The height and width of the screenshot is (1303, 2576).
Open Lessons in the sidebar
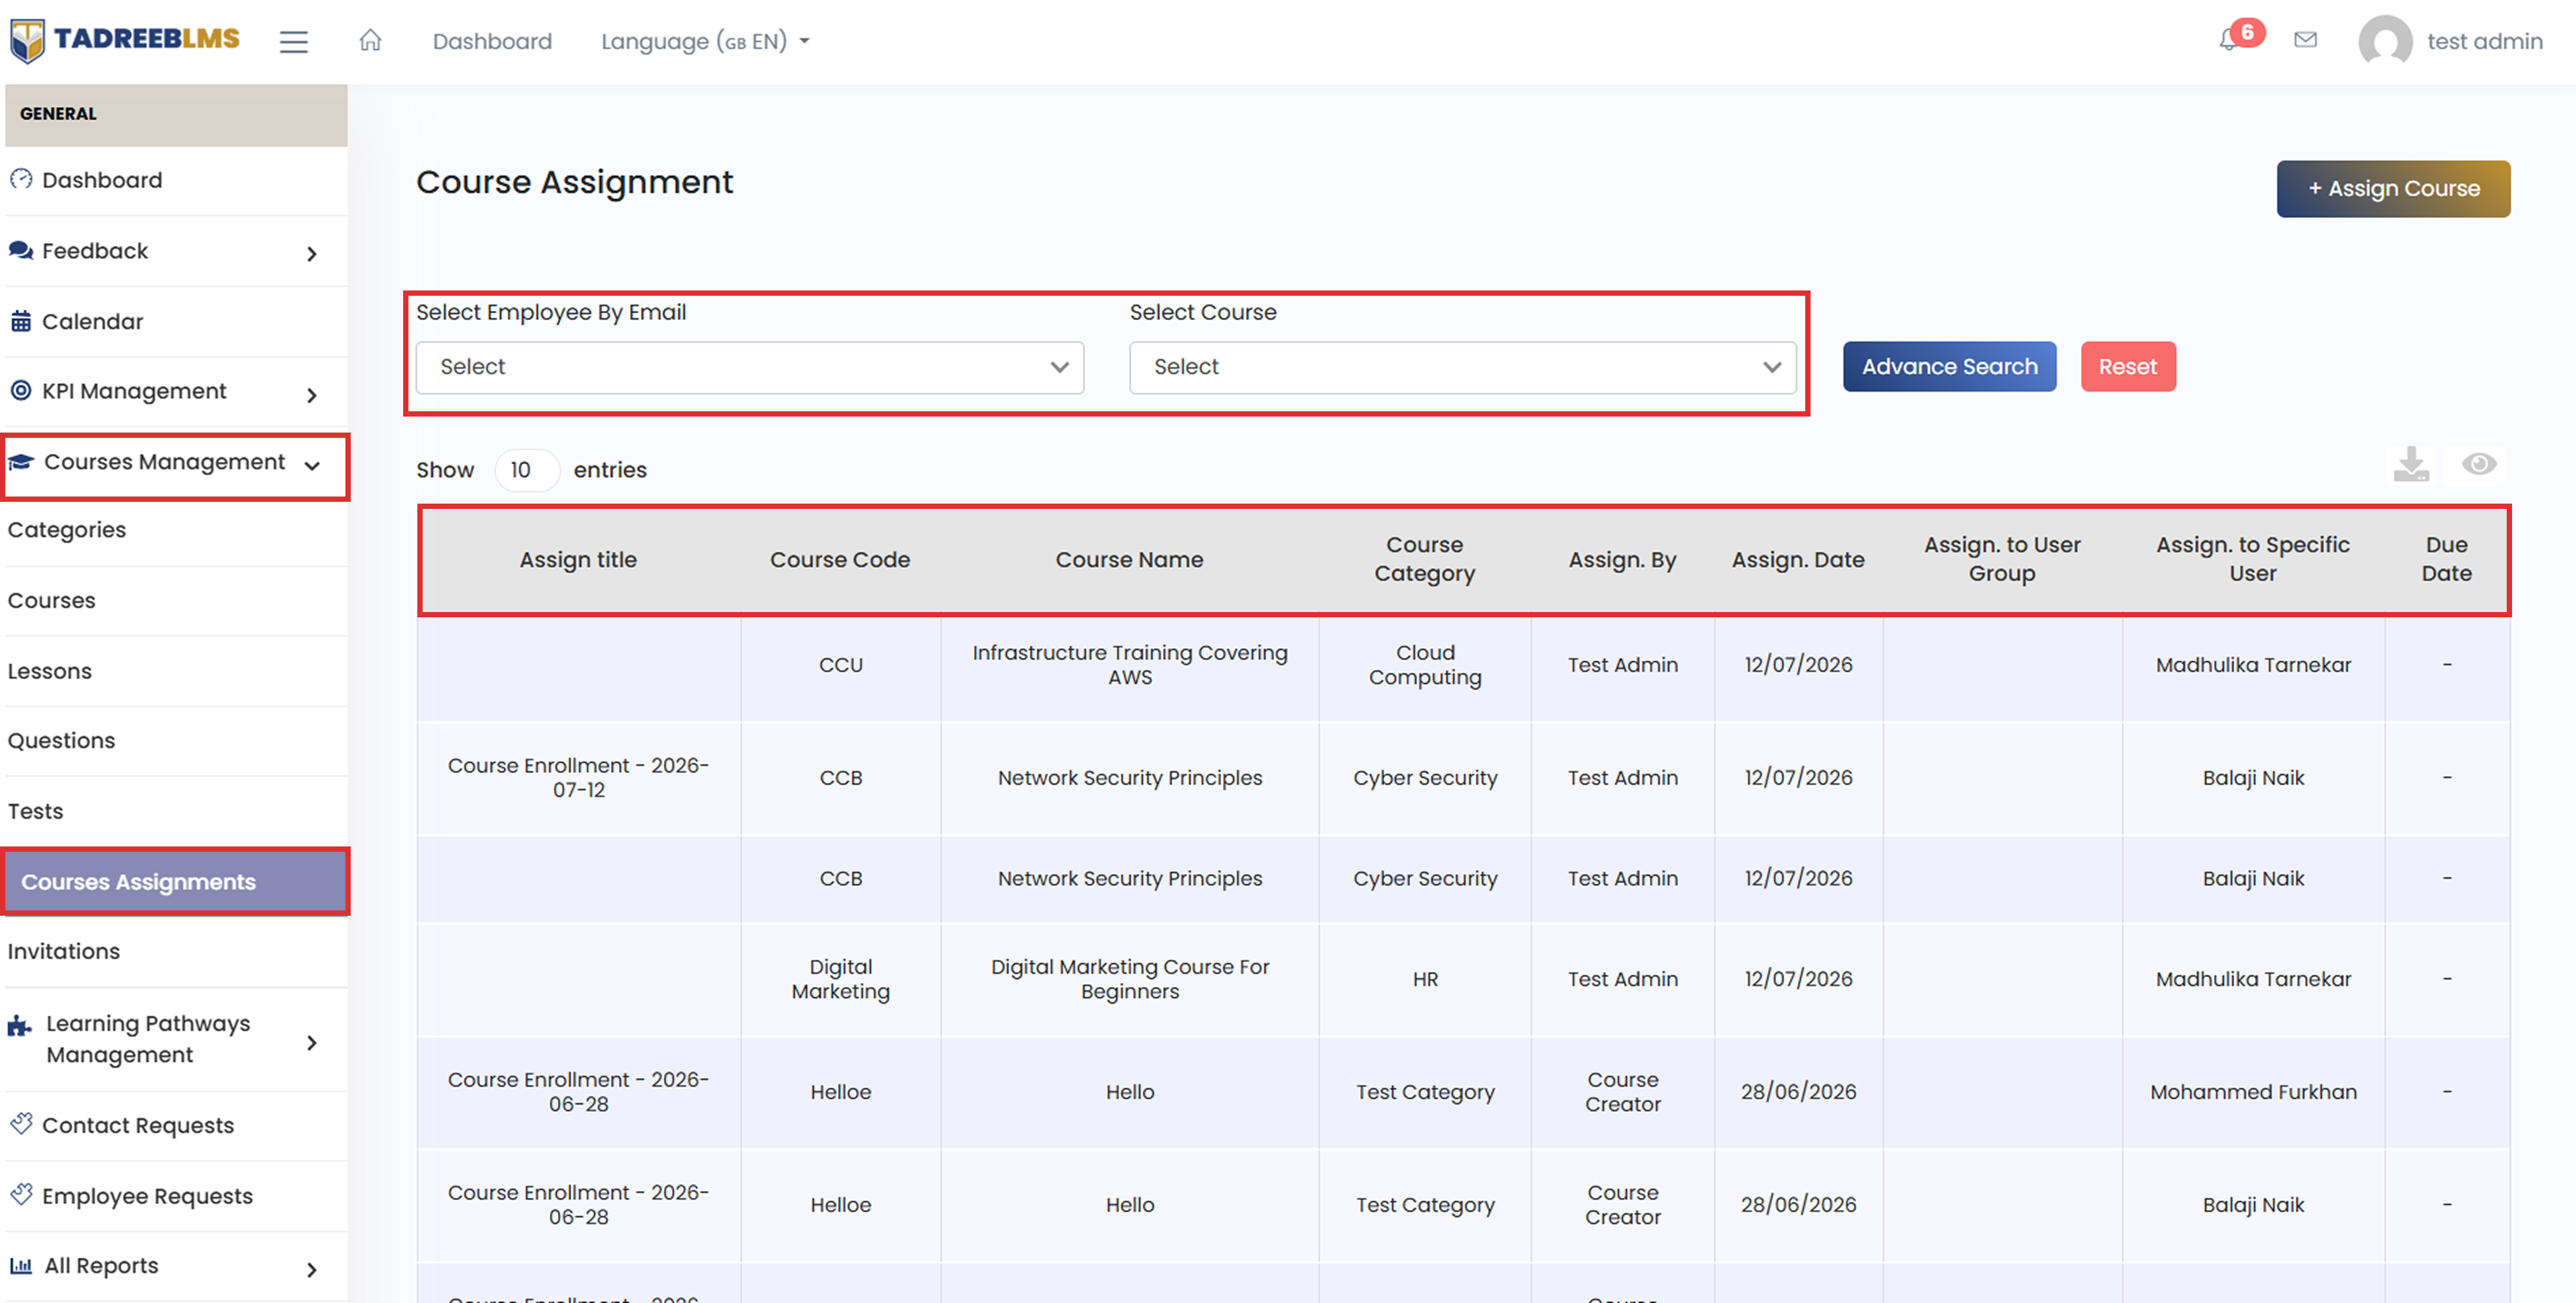tap(50, 671)
